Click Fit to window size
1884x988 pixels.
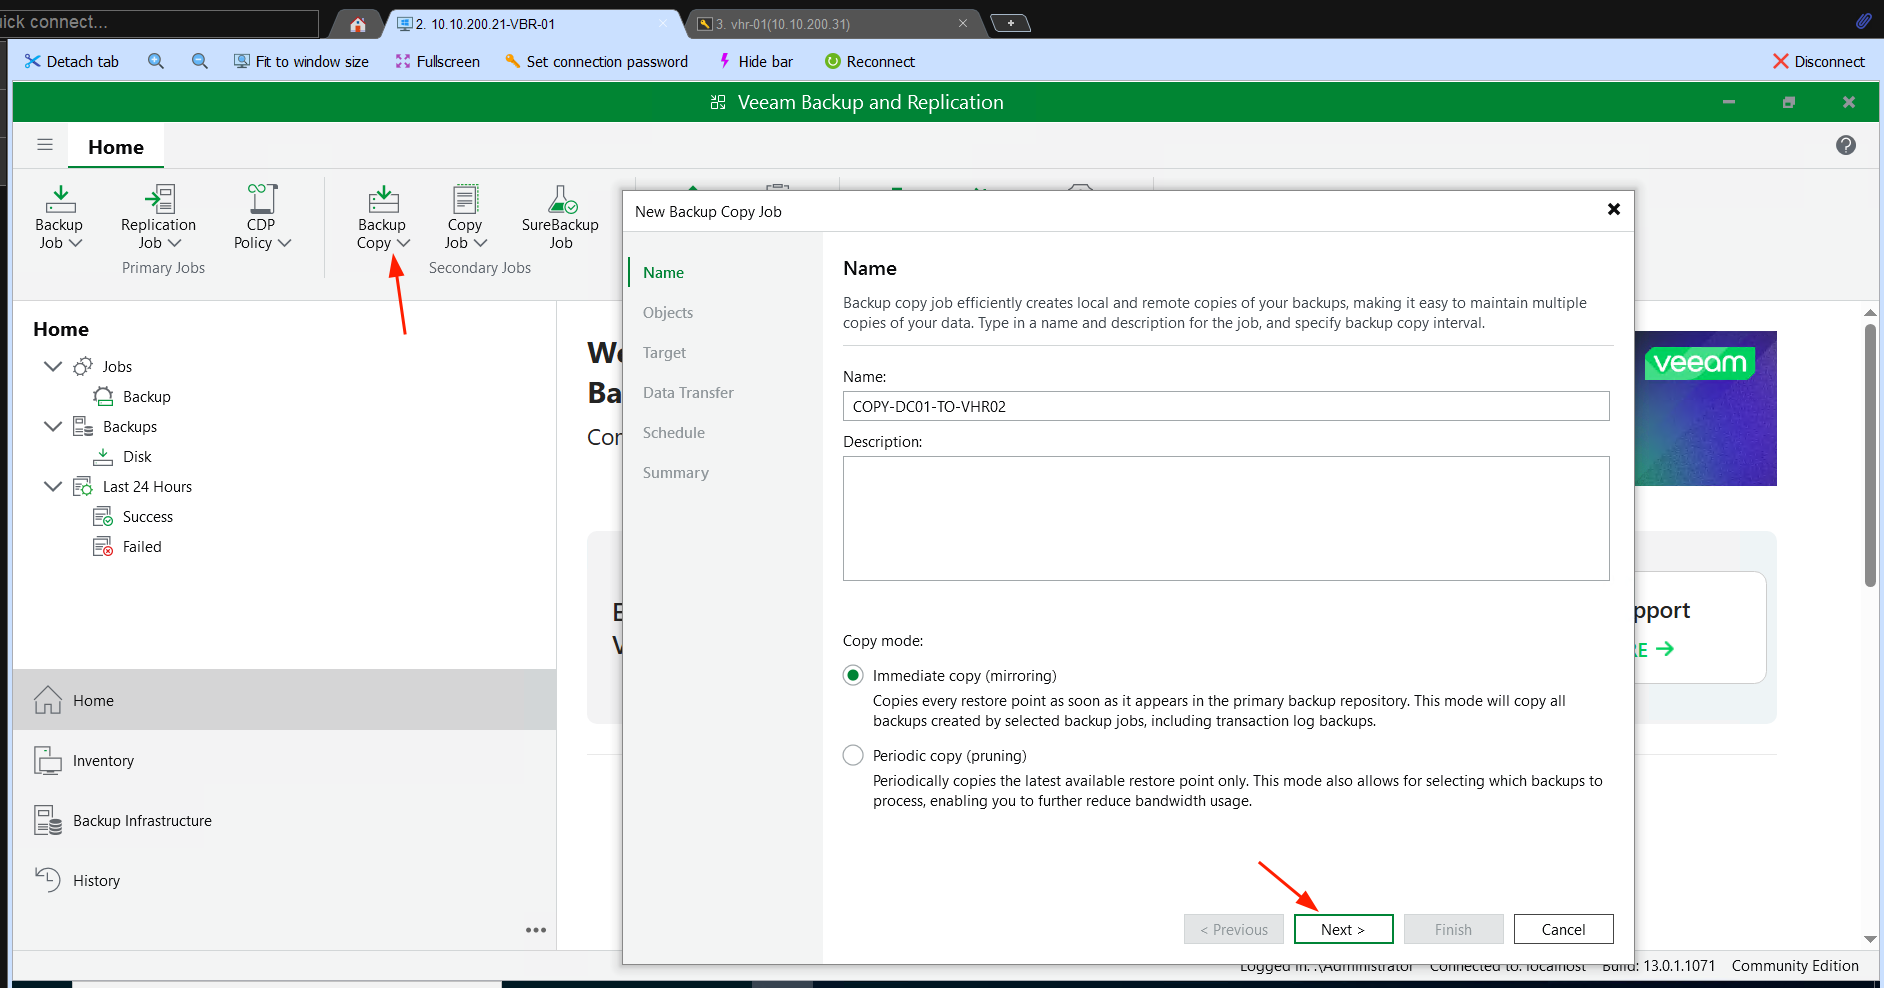coord(301,61)
